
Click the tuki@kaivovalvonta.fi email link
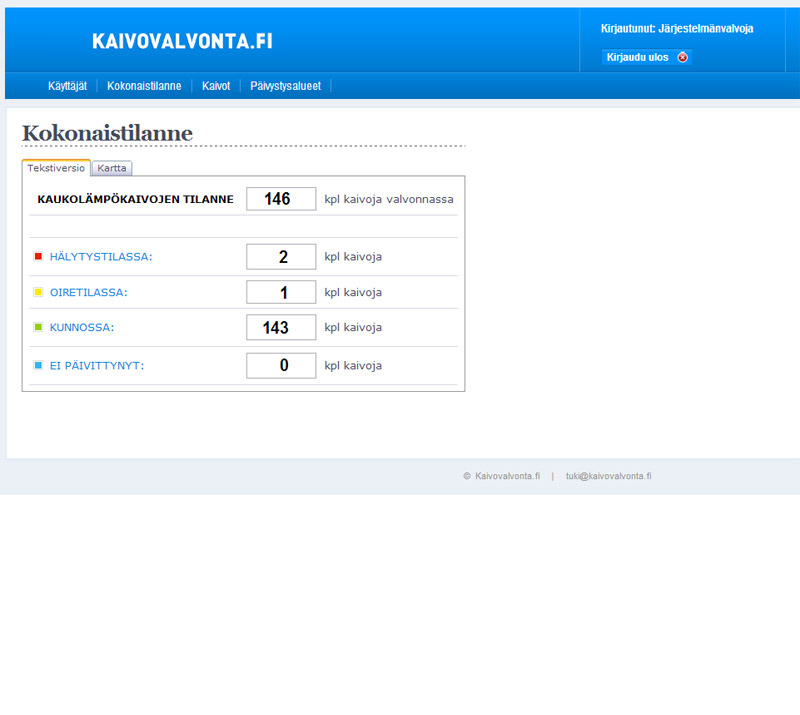pyautogui.click(x=608, y=476)
